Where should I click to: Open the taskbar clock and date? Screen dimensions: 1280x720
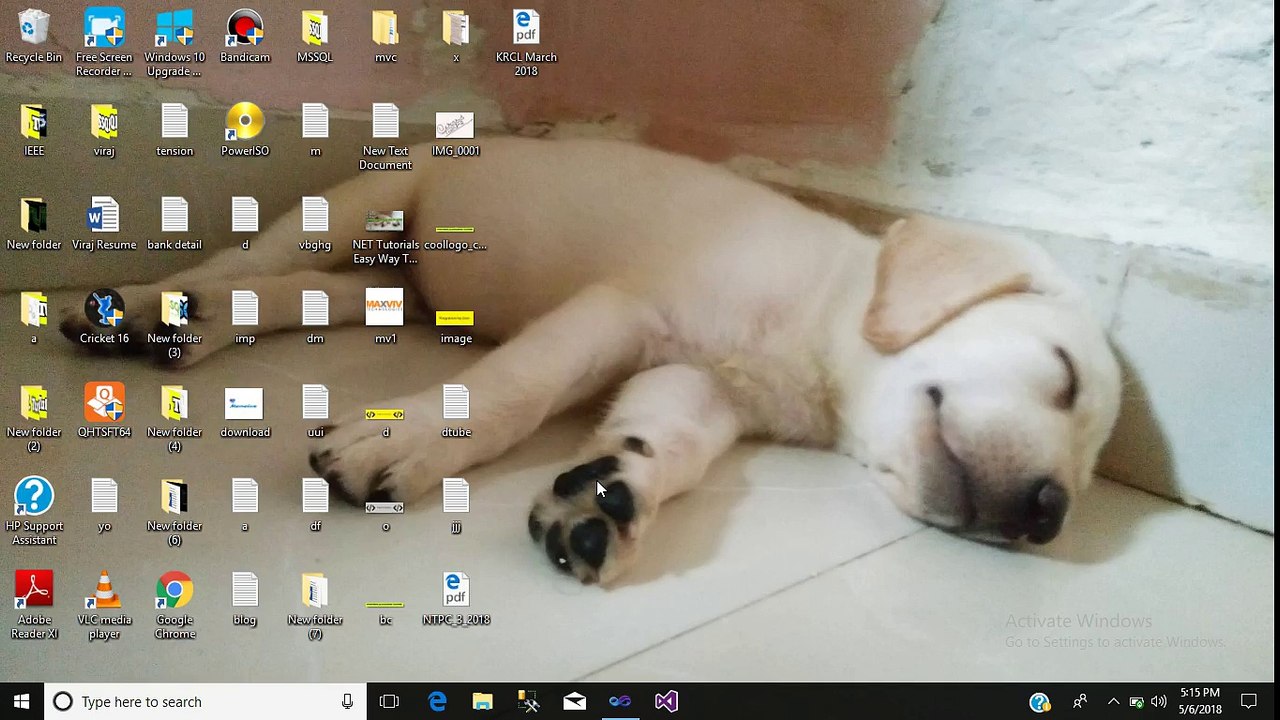[1200, 702]
